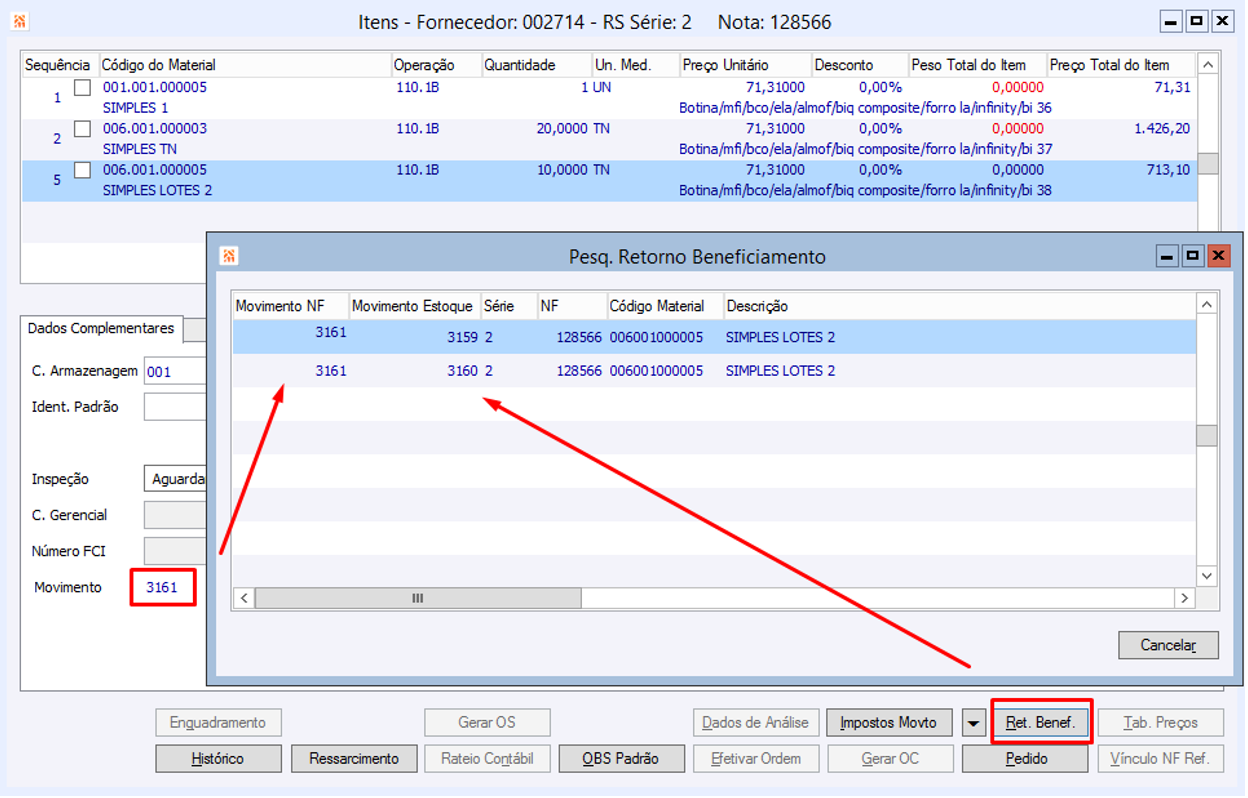The height and width of the screenshot is (798, 1248).
Task: Tick the checkbox for sequence 5 item
Action: click(83, 169)
